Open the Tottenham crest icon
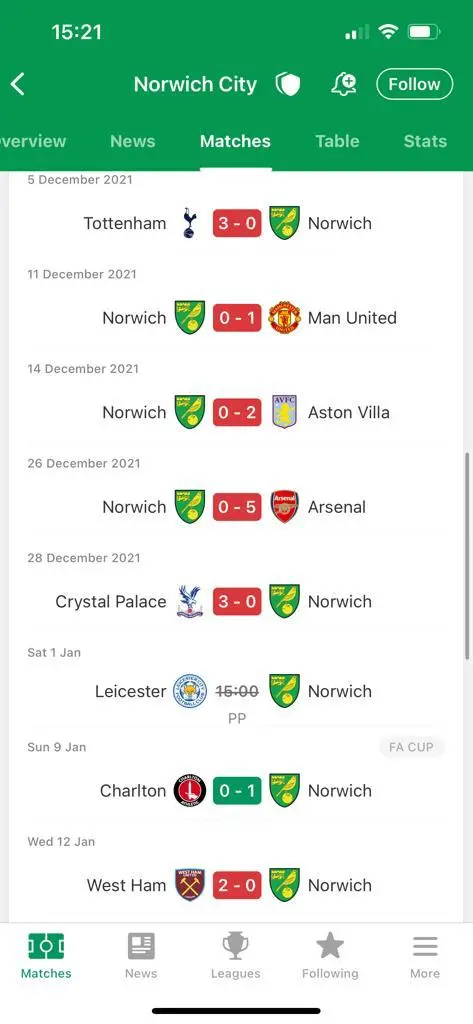This screenshot has height=1024, width=473. tap(189, 223)
